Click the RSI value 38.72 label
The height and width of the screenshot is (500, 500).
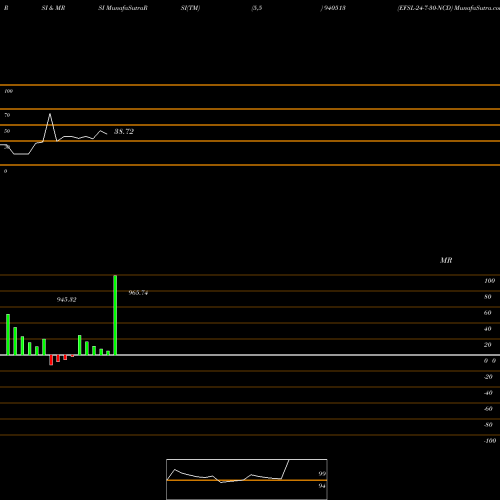click(x=124, y=132)
